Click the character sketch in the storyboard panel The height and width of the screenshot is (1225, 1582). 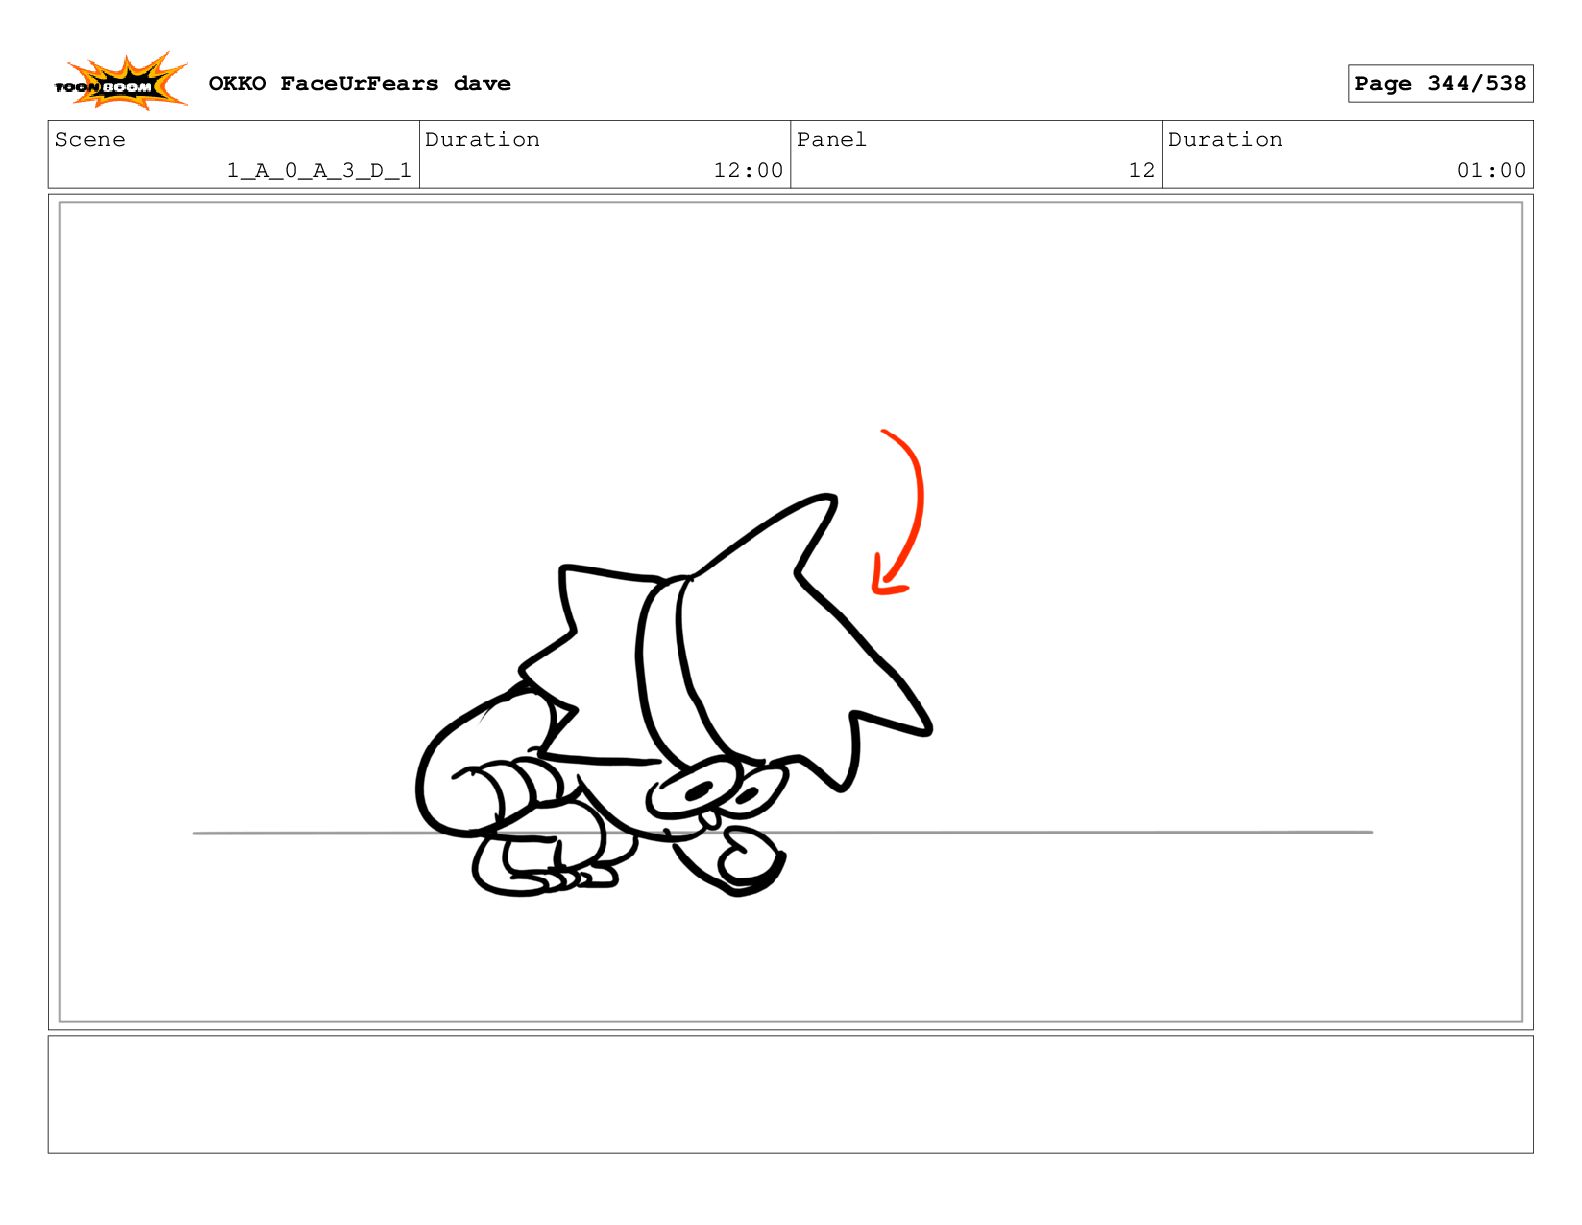point(675,695)
